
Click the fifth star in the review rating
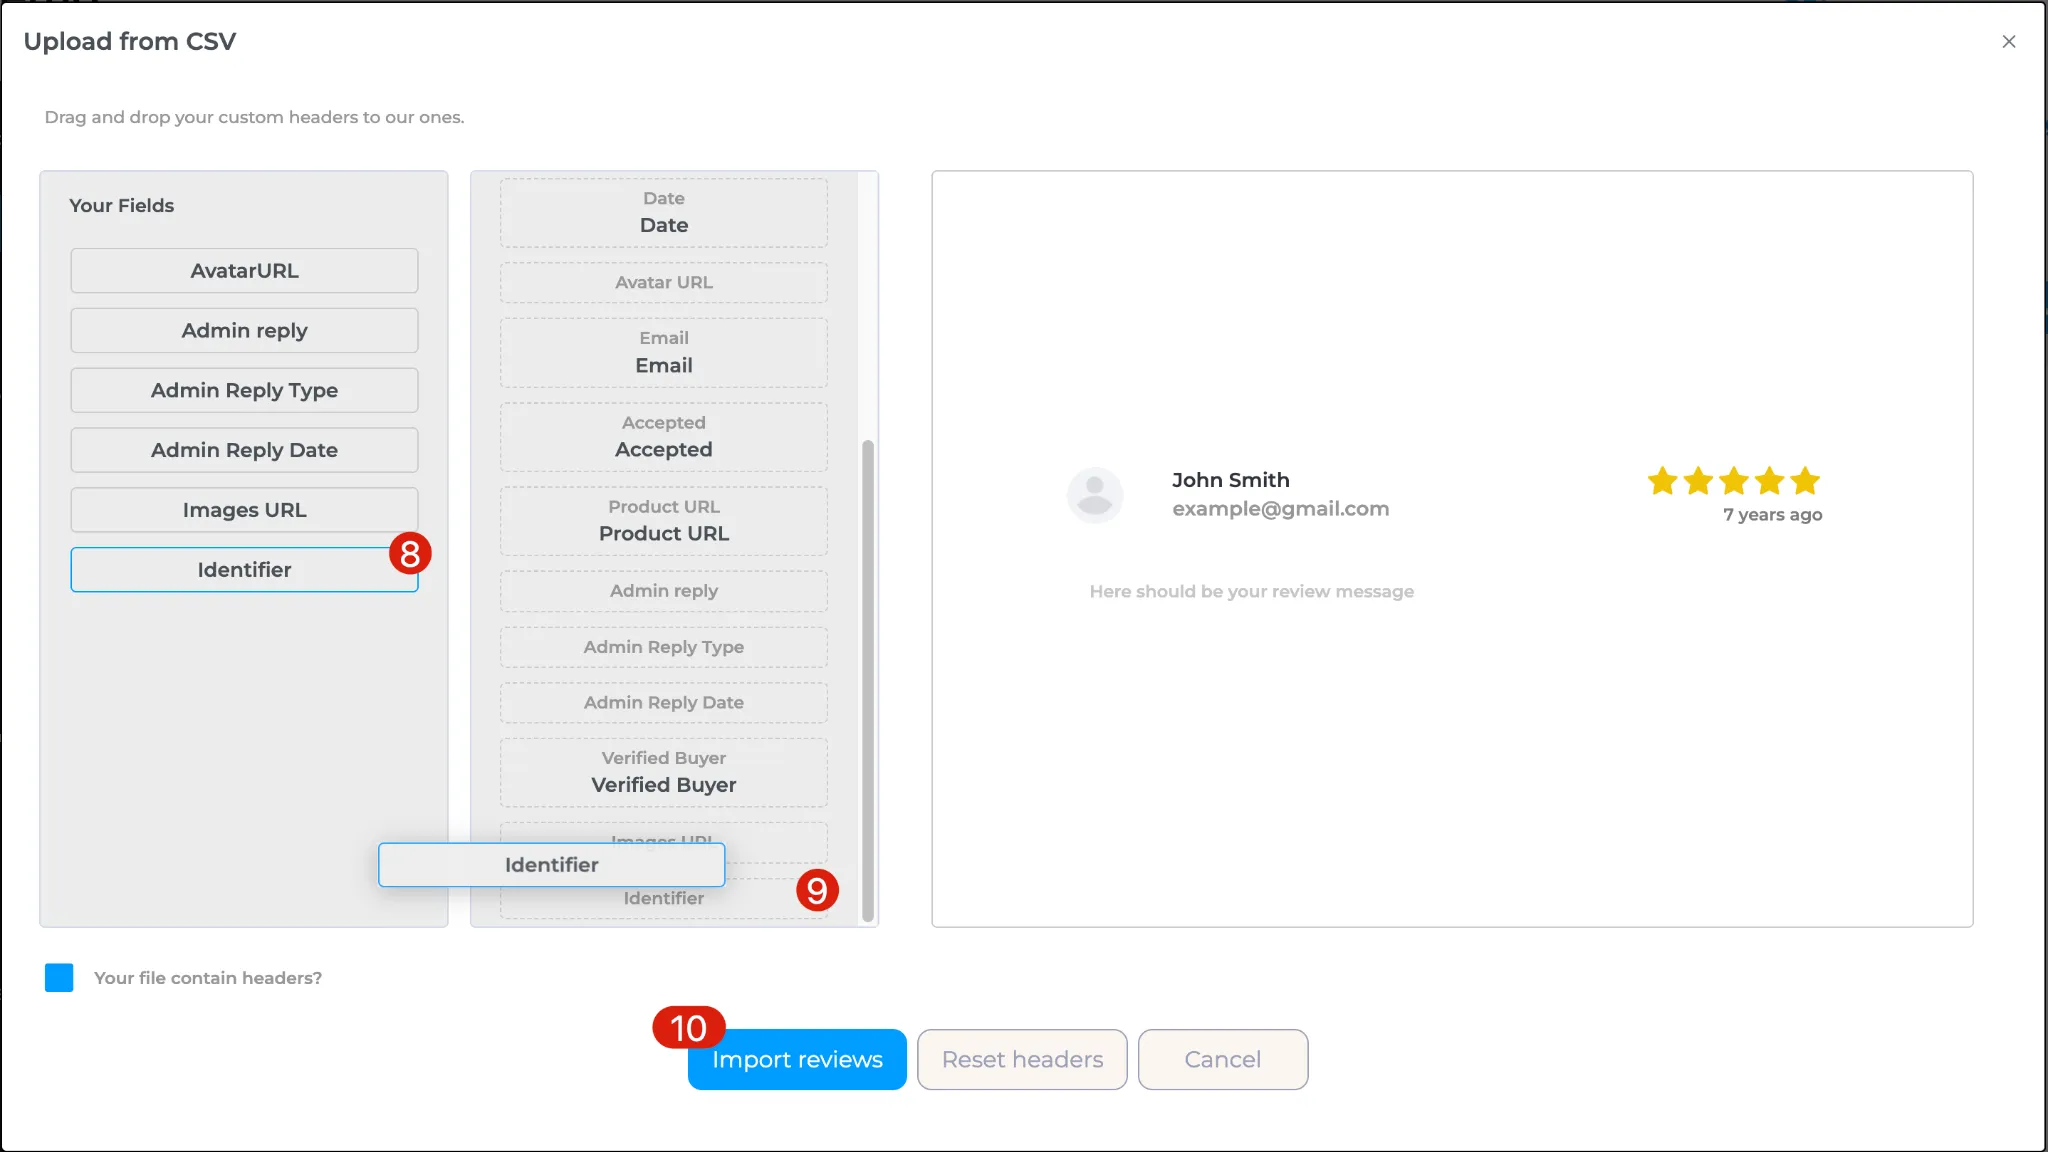pyautogui.click(x=1804, y=481)
